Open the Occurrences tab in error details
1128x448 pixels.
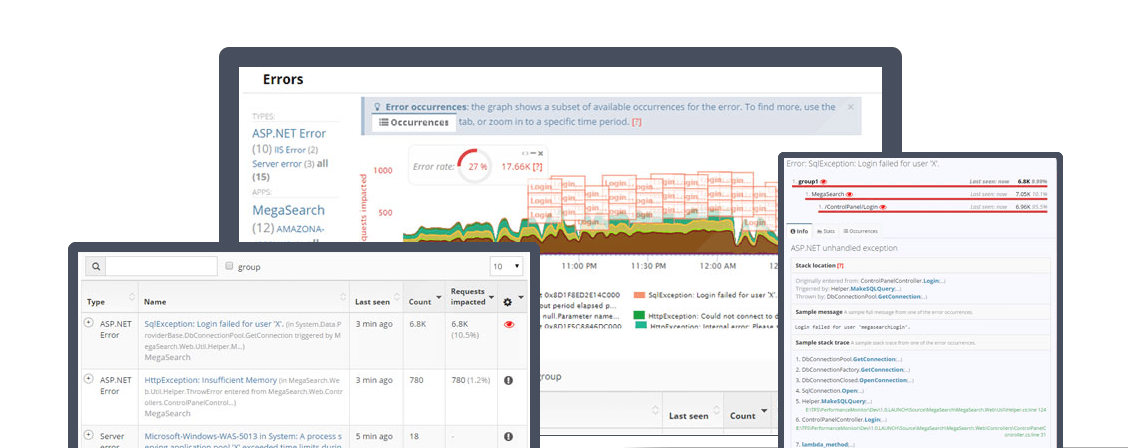click(x=863, y=230)
